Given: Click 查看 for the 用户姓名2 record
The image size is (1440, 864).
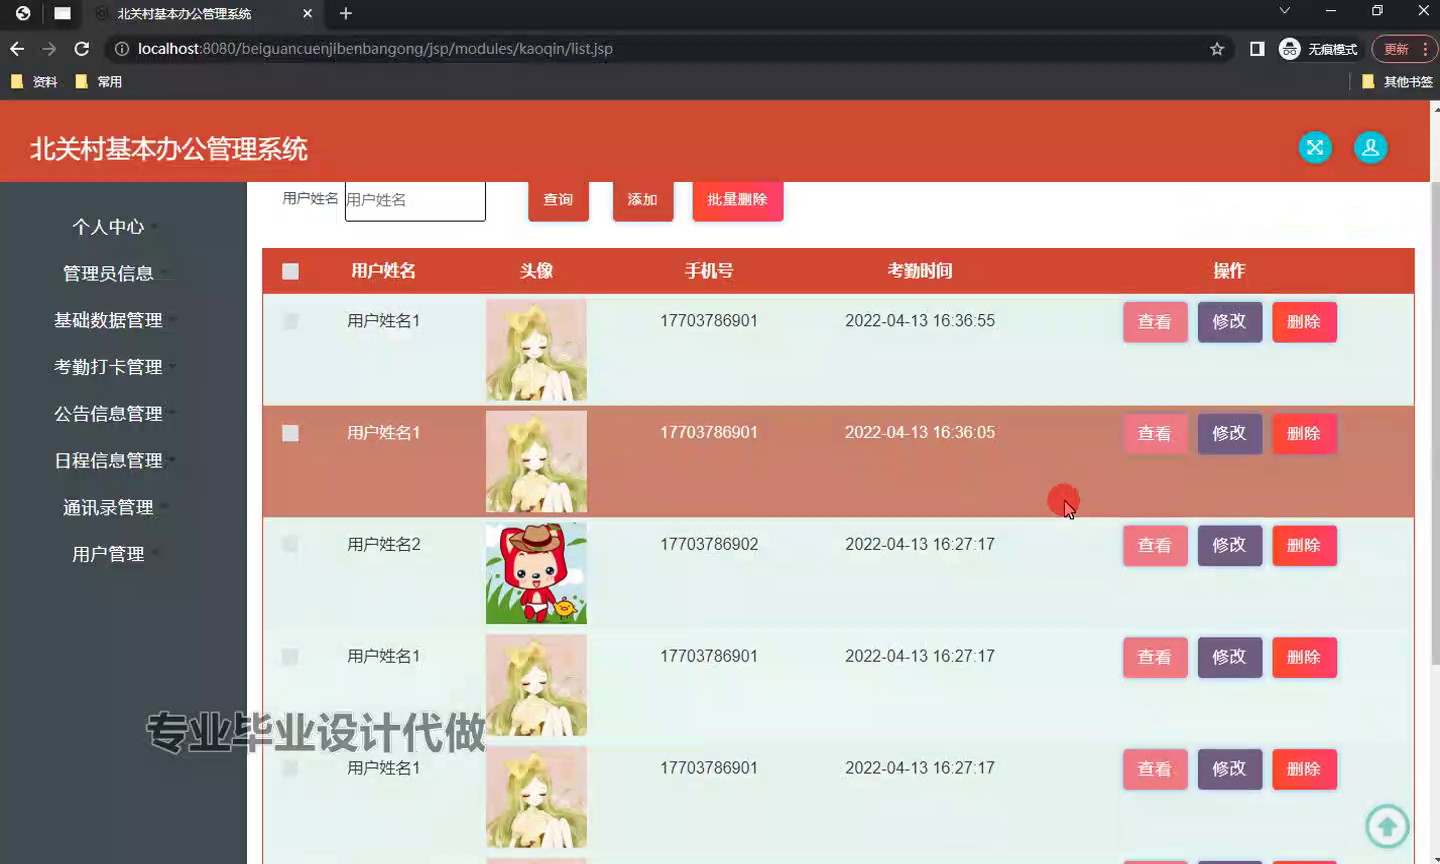Looking at the screenshot, I should pyautogui.click(x=1155, y=546).
